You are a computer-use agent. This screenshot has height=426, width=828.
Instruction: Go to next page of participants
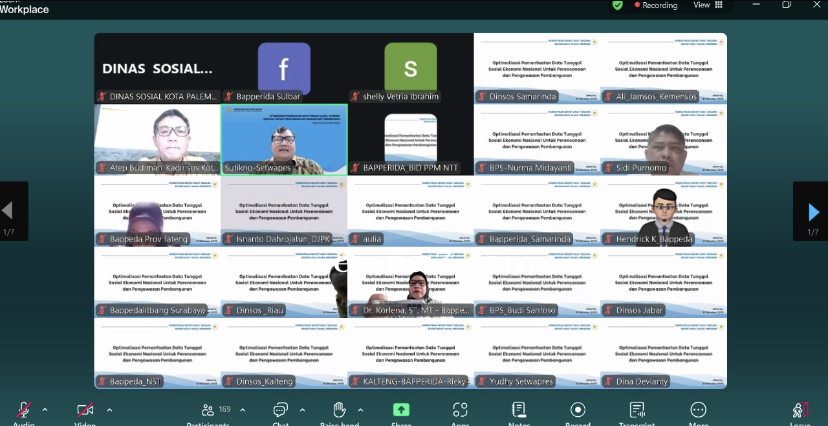click(813, 211)
